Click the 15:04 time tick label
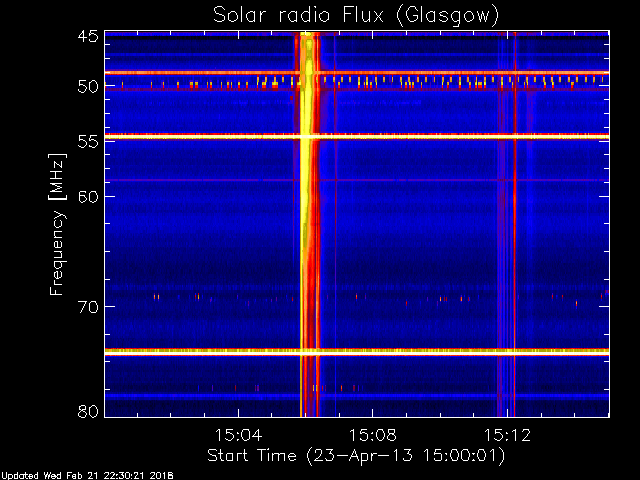This screenshot has width=640, height=480. click(238, 435)
